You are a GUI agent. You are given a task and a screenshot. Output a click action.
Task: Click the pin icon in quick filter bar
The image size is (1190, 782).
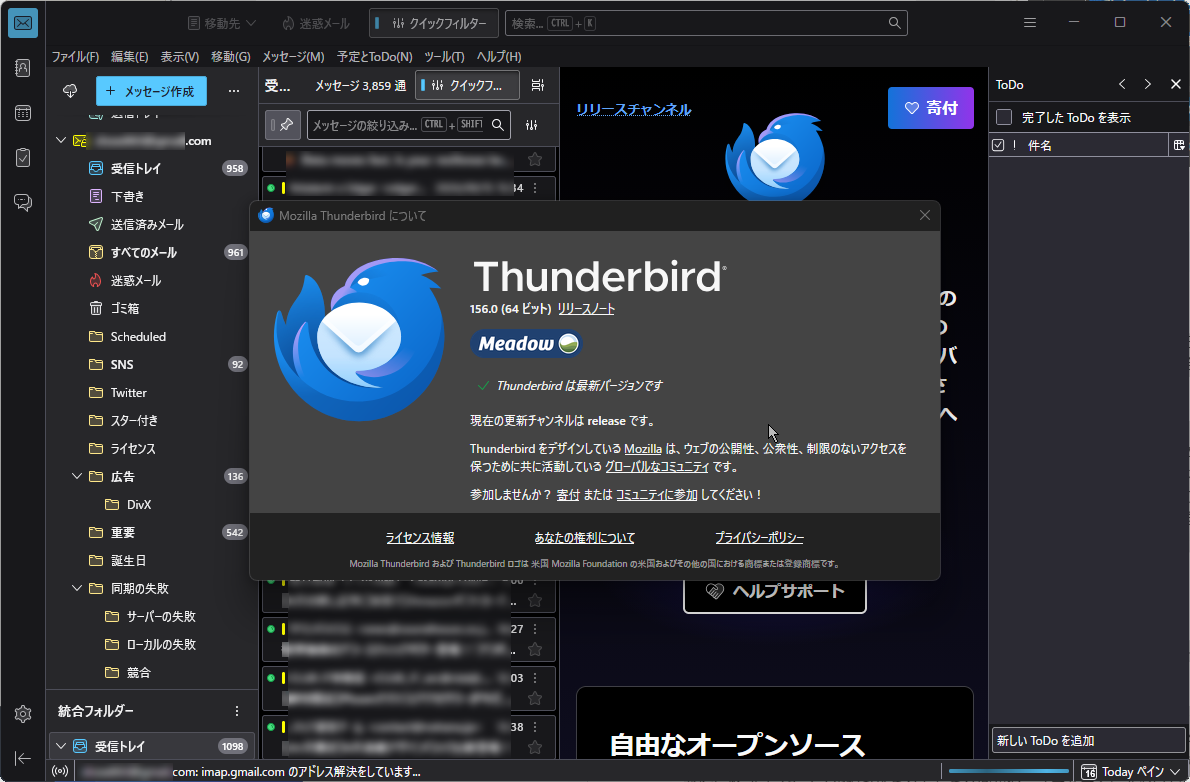coord(283,125)
